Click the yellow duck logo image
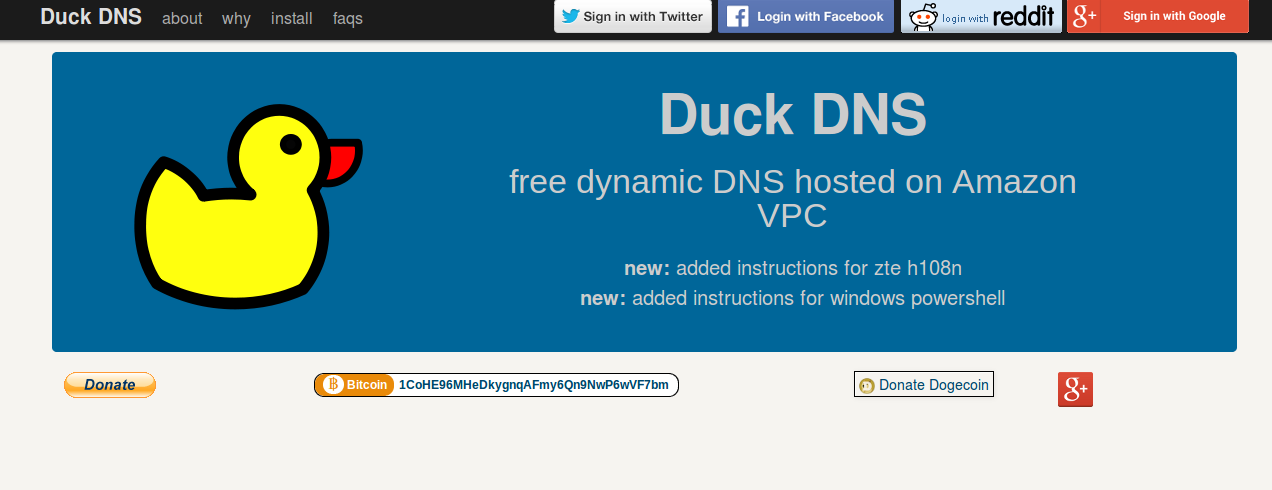This screenshot has height=490, width=1272. tap(247, 206)
